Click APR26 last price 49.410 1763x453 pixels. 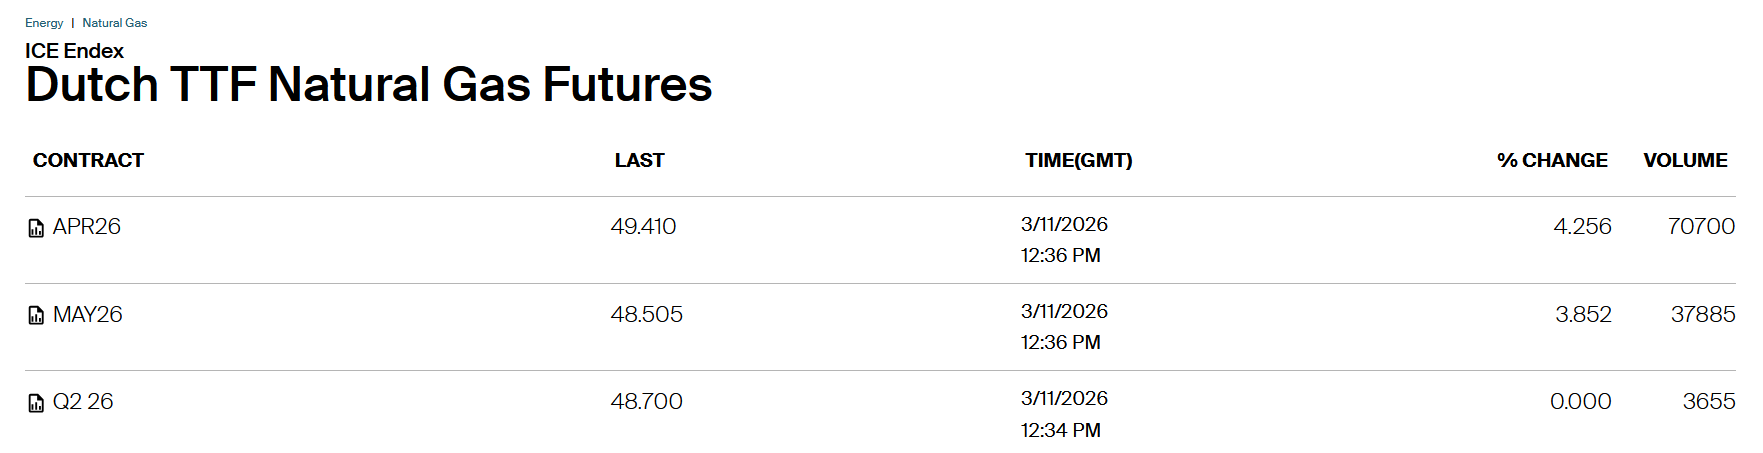tap(643, 227)
